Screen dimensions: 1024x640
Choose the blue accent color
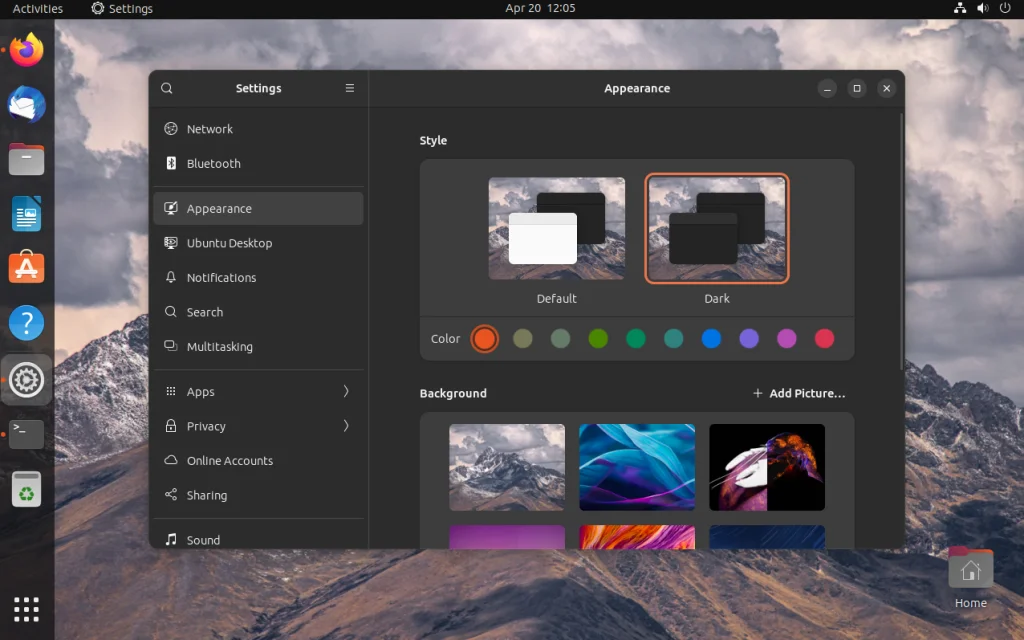point(711,339)
